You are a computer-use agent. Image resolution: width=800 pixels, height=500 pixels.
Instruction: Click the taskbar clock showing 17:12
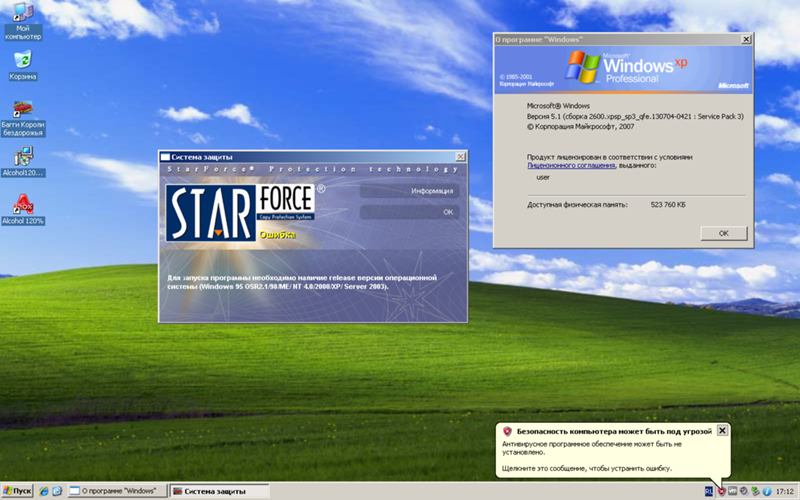point(785,492)
